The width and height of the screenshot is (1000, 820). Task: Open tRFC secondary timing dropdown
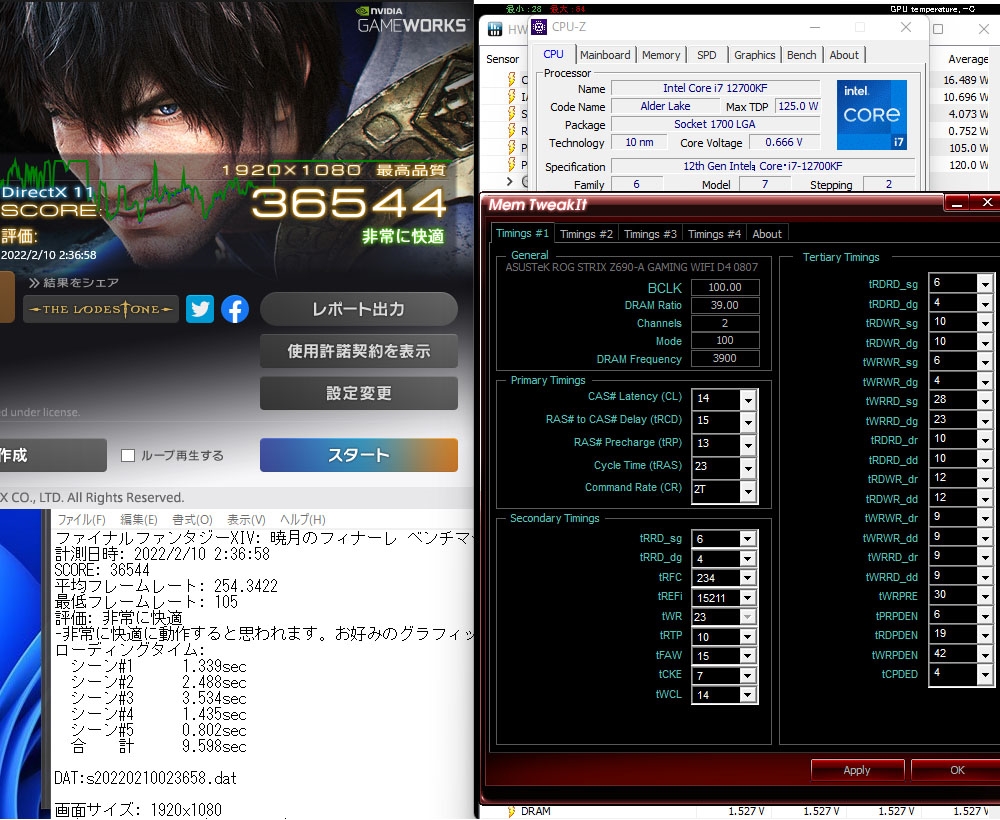748,578
